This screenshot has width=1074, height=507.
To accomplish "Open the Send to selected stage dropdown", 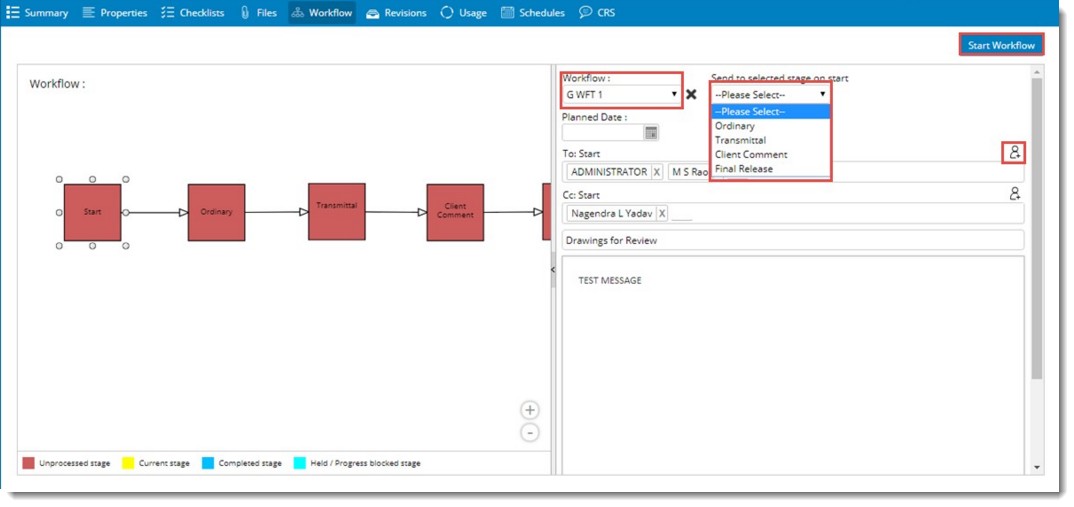I will pos(770,95).
